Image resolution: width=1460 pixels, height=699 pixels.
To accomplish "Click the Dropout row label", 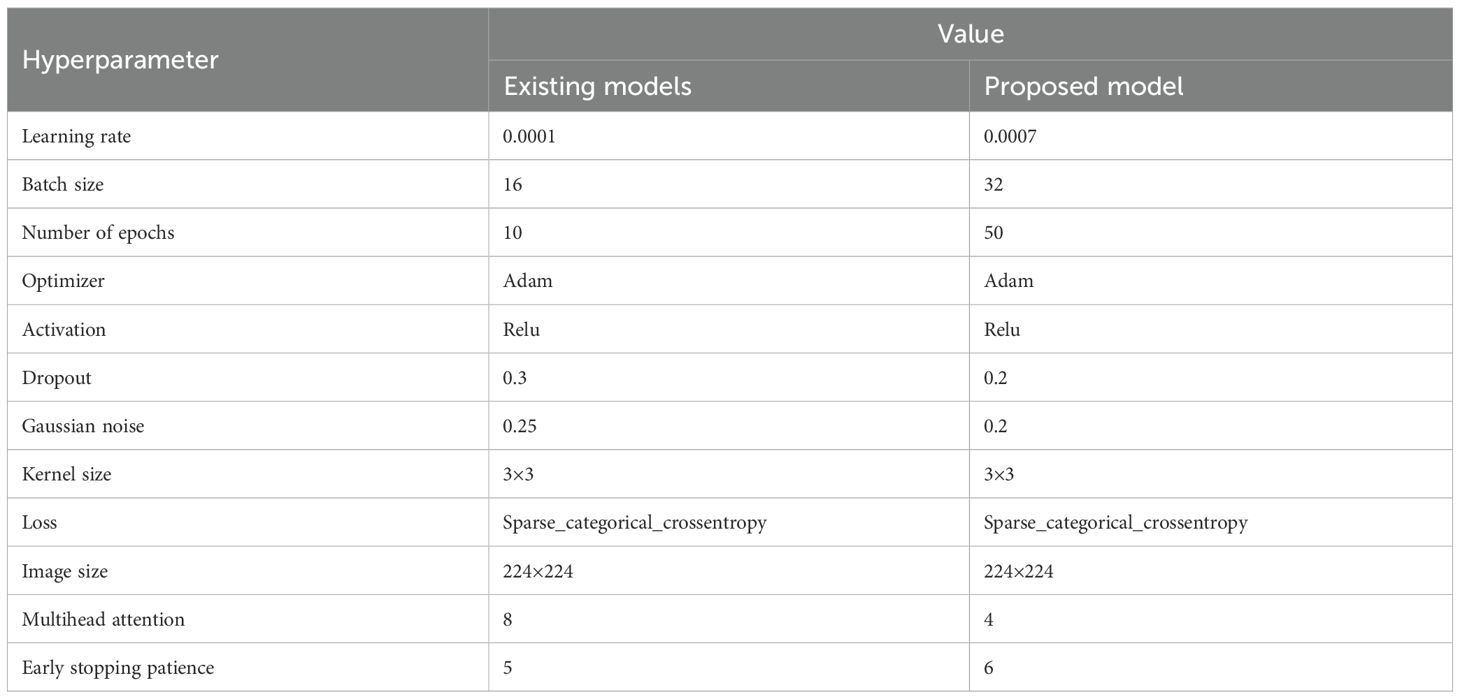I will click(x=58, y=377).
